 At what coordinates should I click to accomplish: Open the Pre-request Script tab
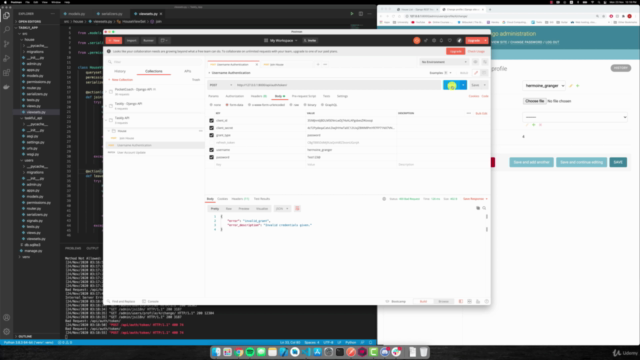point(304,96)
